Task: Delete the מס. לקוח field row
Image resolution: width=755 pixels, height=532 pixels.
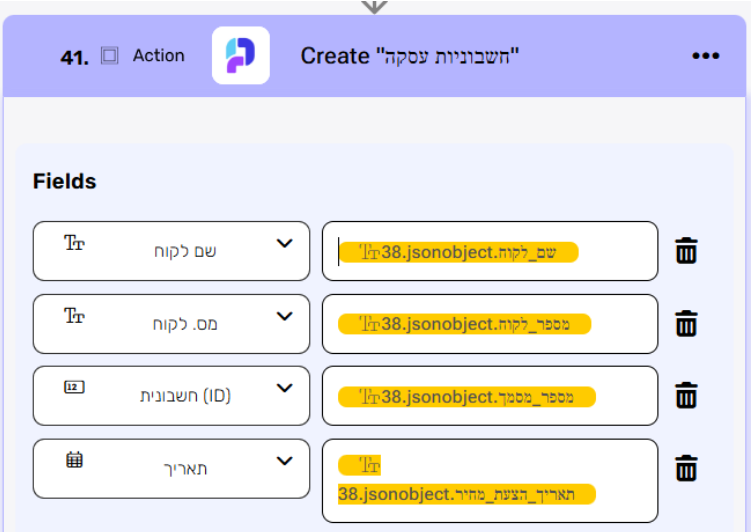Action: 686,324
